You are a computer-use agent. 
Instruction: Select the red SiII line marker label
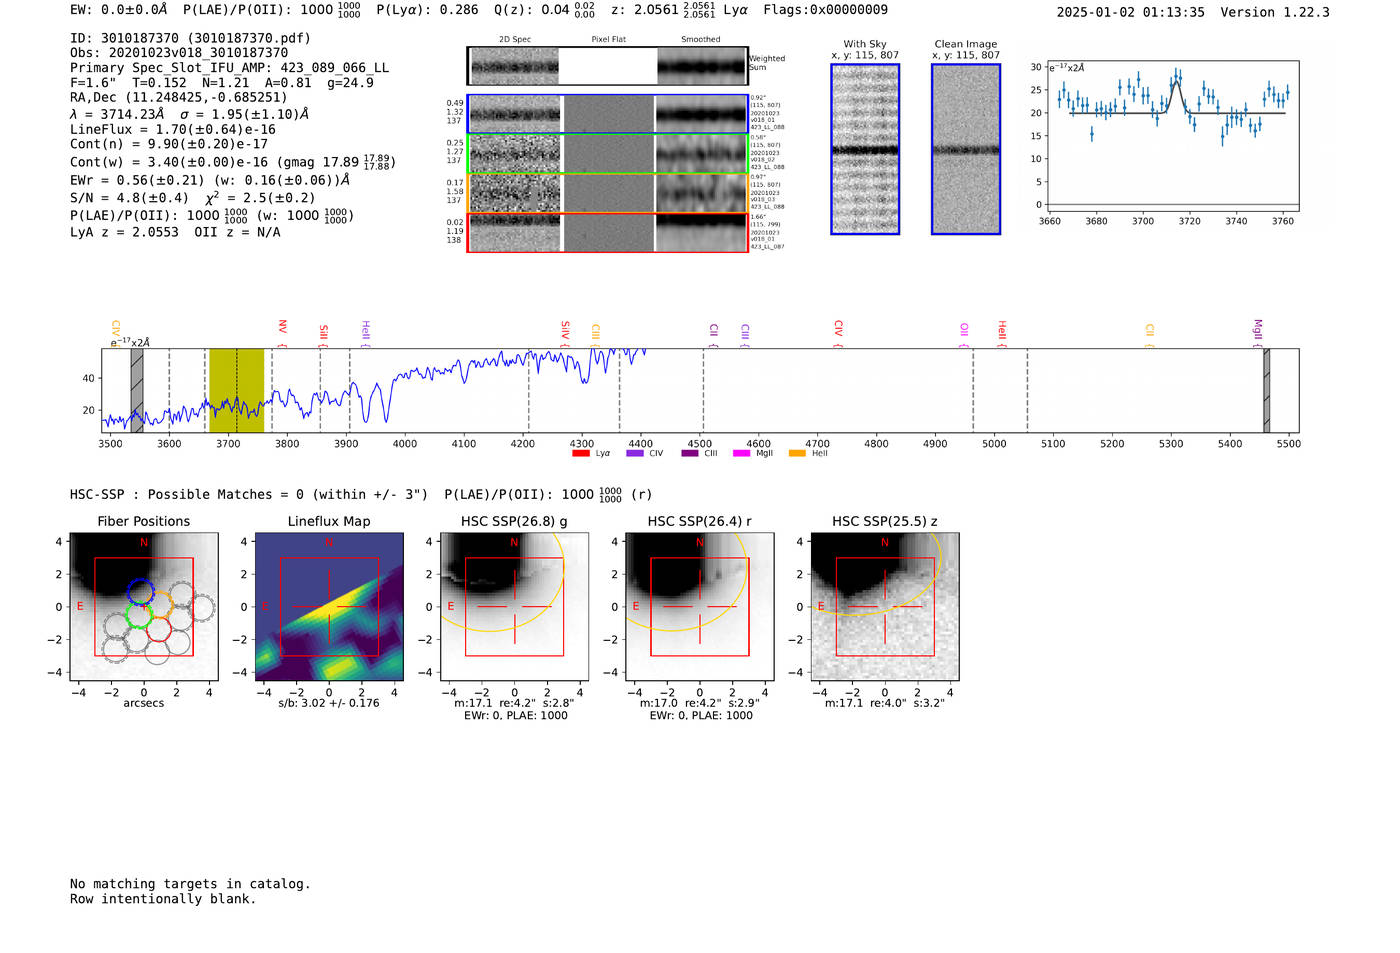324,332
